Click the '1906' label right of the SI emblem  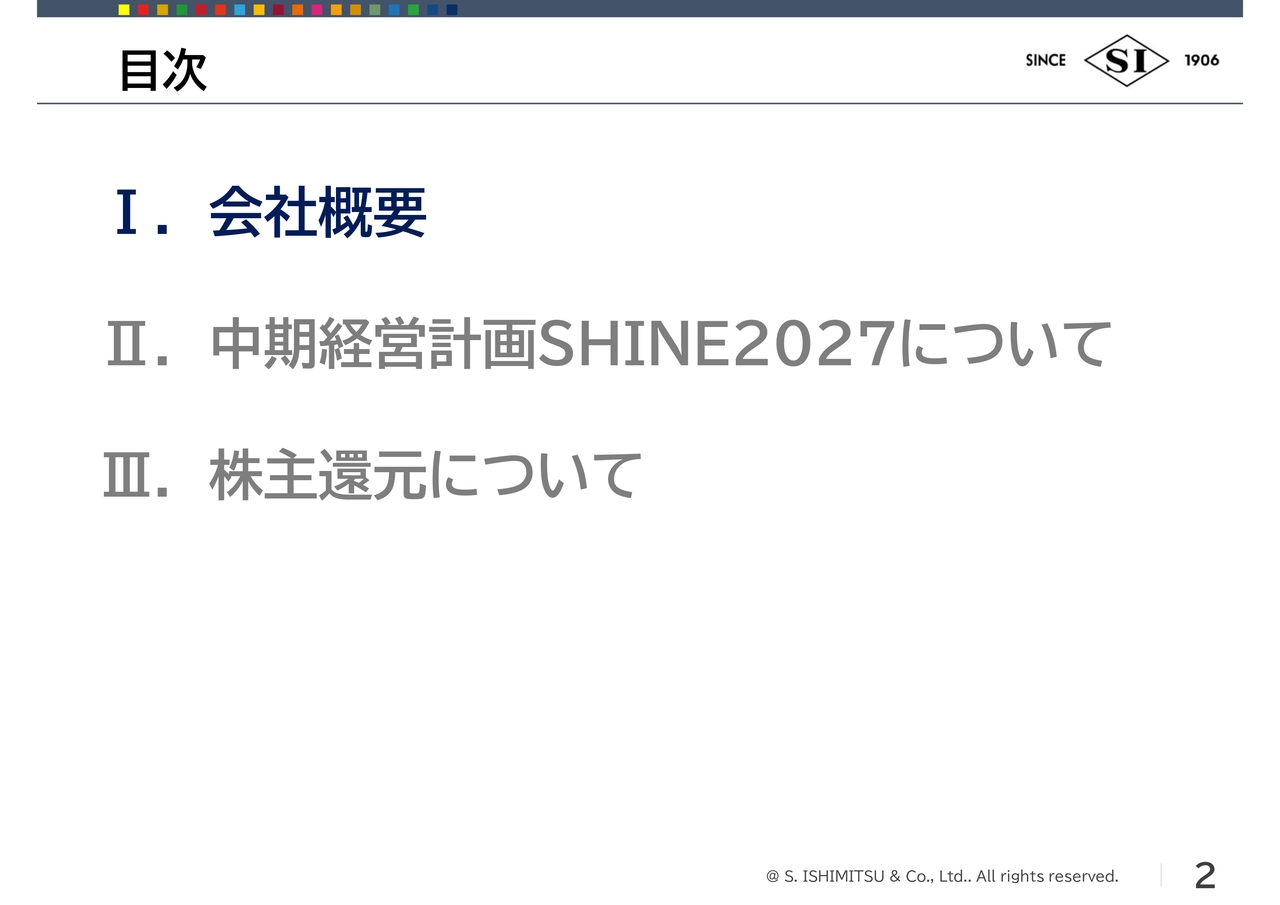click(x=1200, y=60)
